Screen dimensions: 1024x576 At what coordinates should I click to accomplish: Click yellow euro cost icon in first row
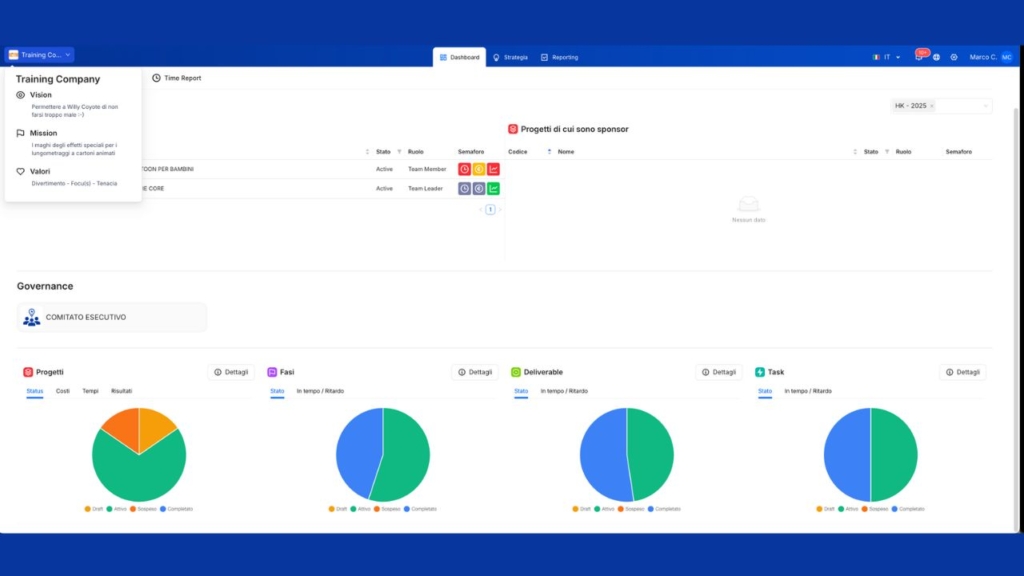(x=479, y=169)
